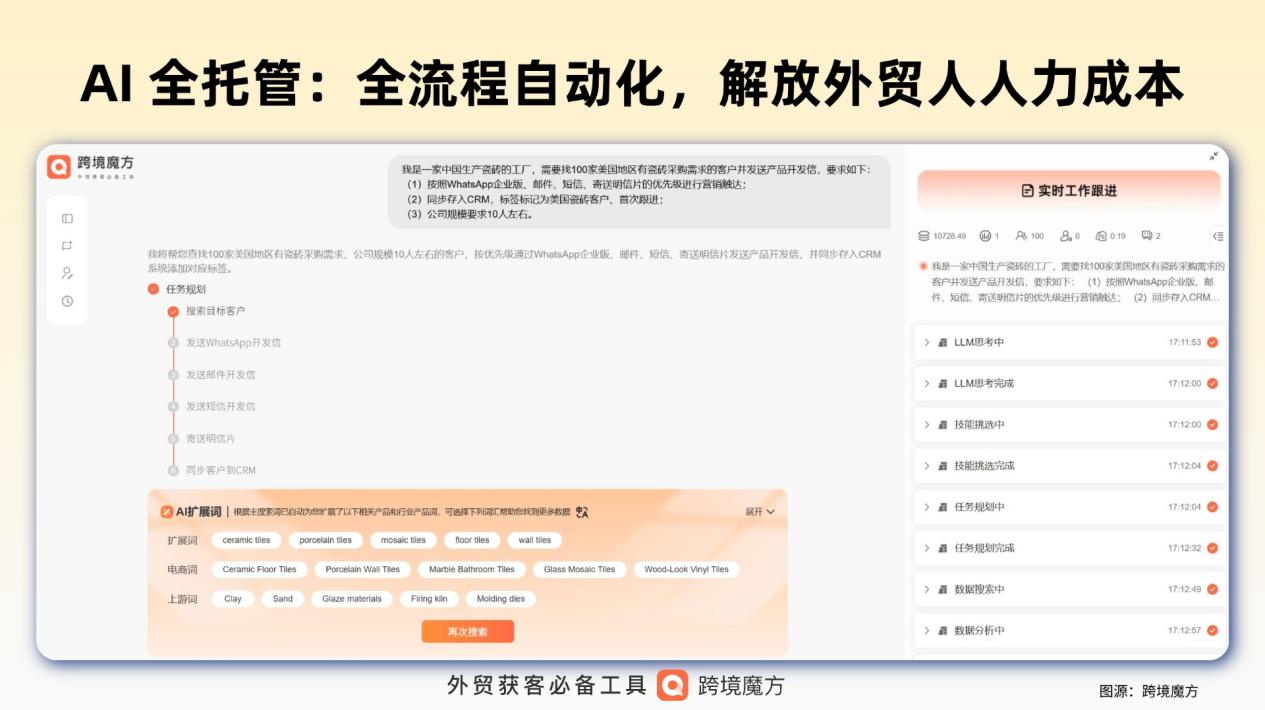Expand the 技能挑选完成 log entry

[x=927, y=466]
